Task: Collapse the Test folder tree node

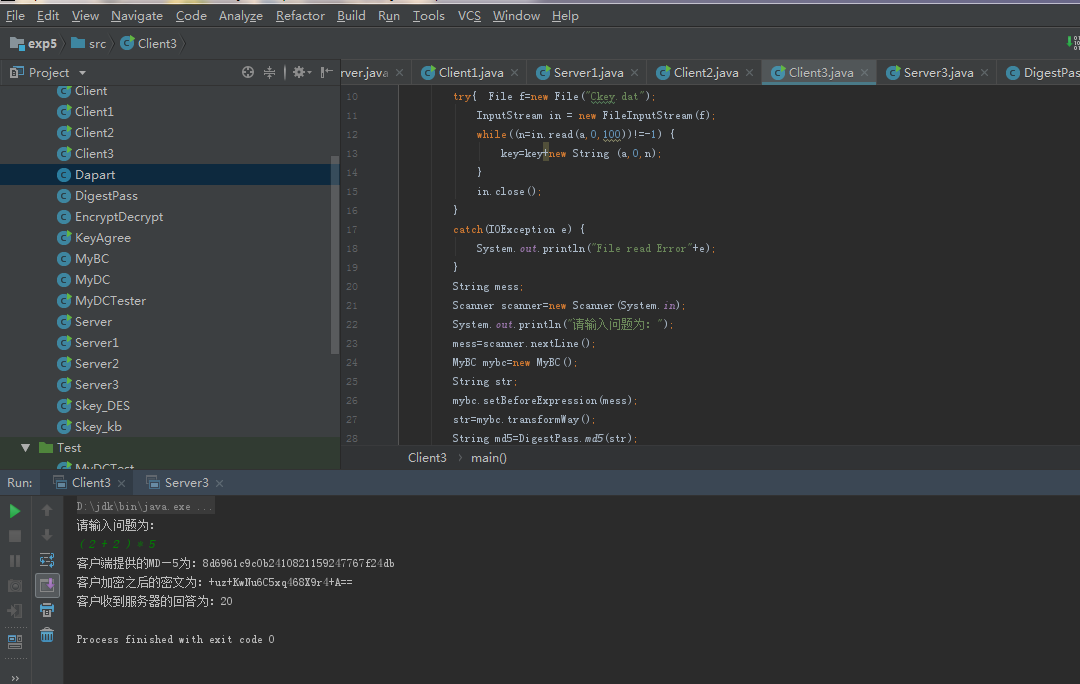Action: [x=25, y=448]
